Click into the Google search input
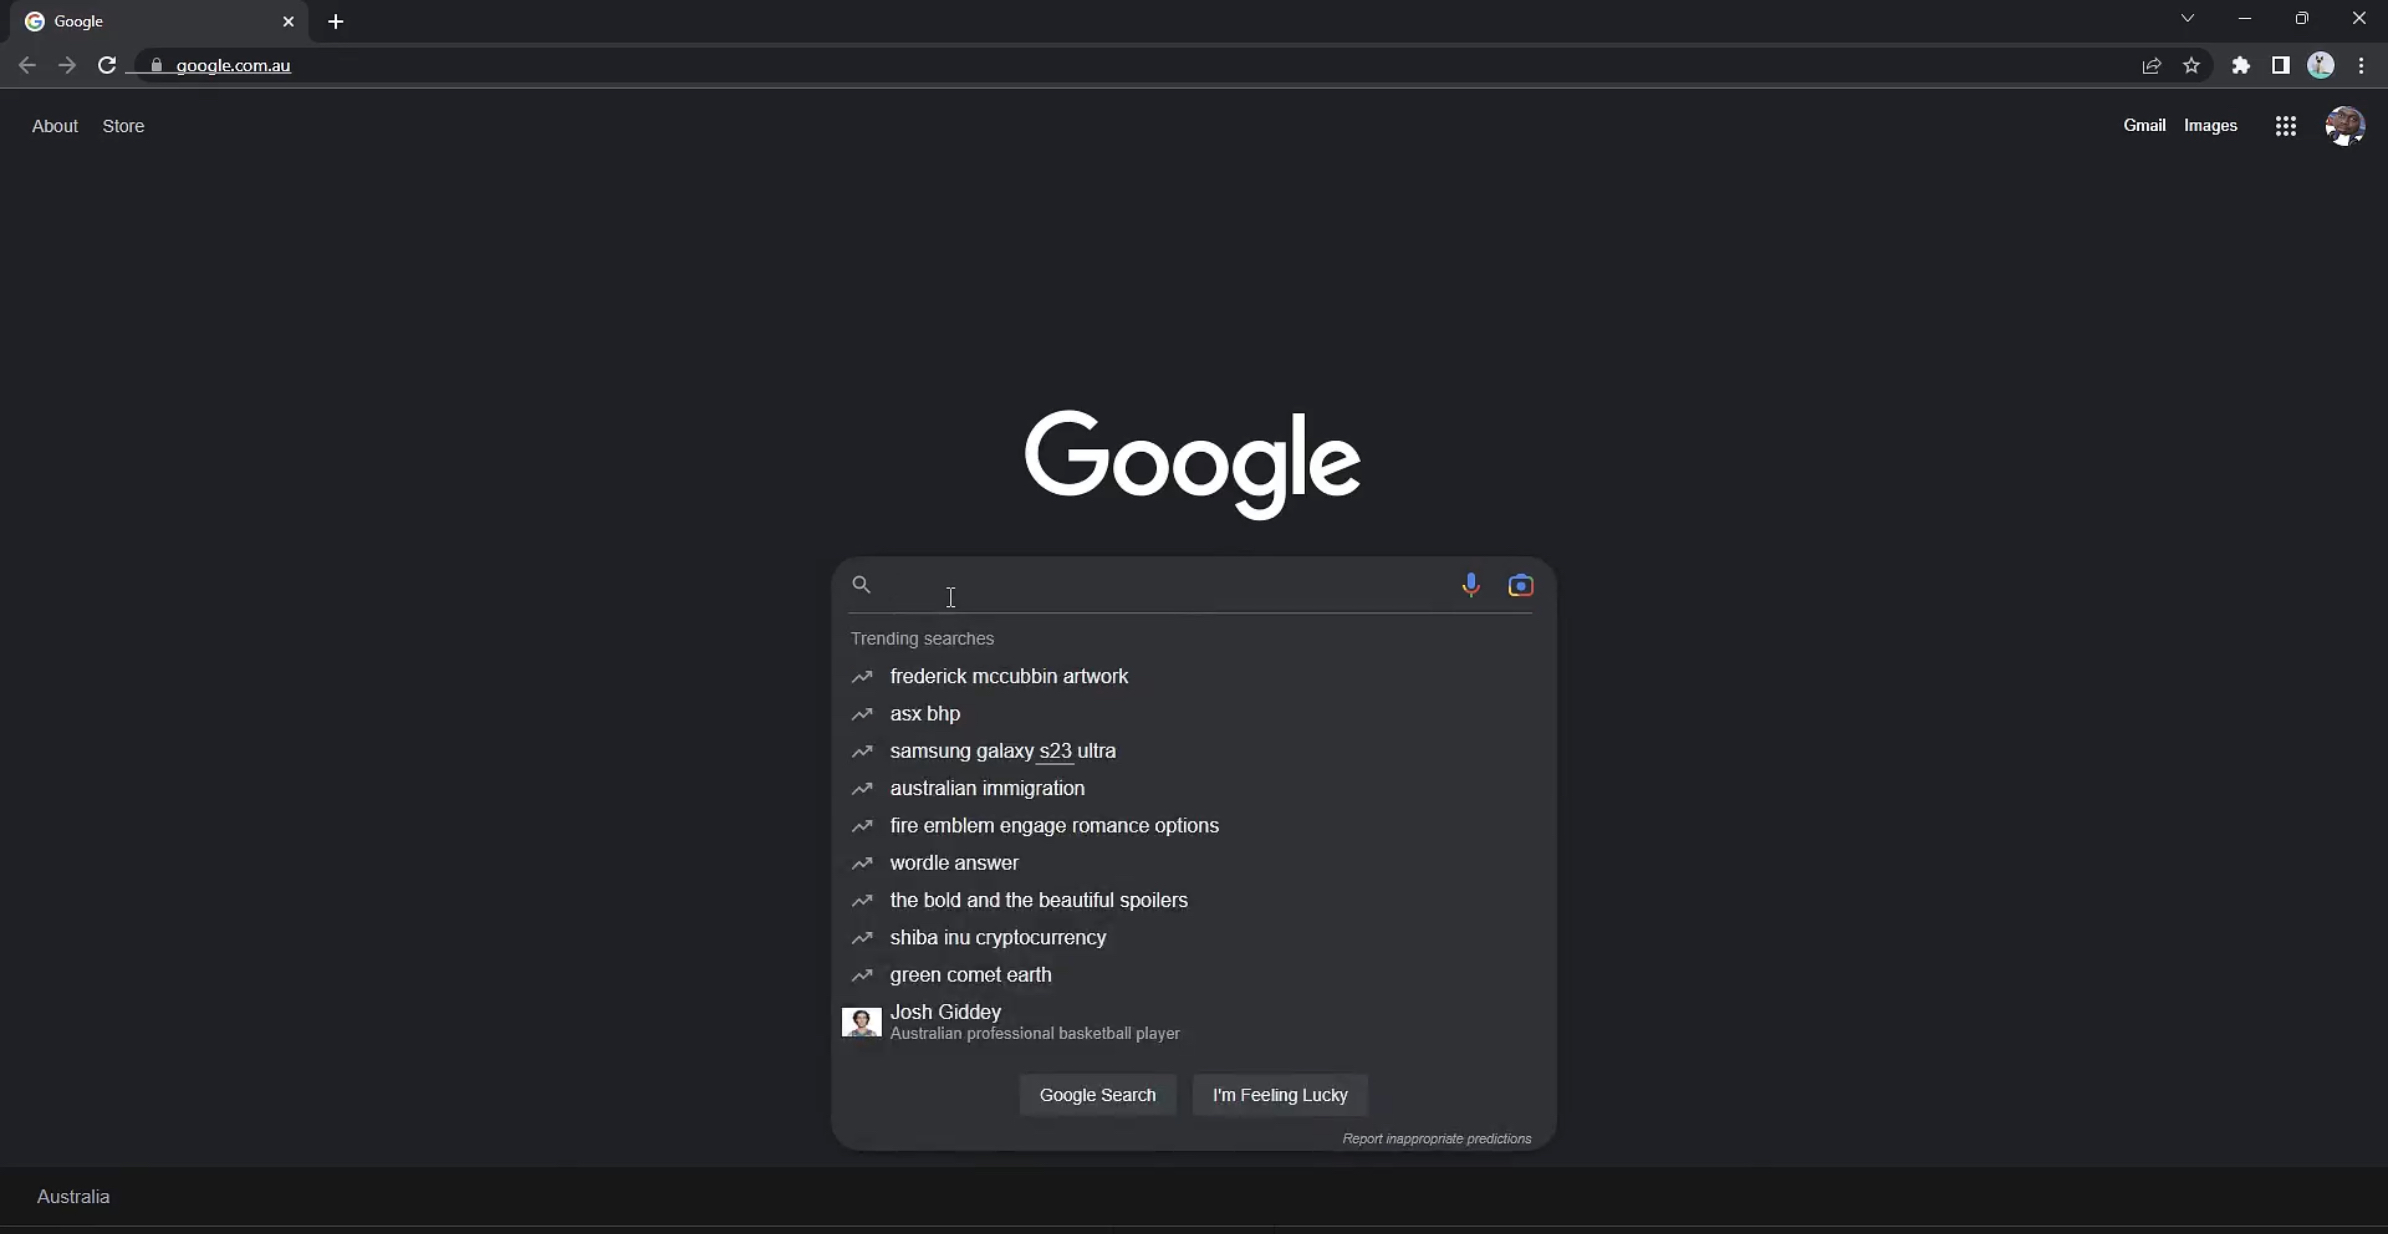This screenshot has width=2388, height=1234. pos(1165,585)
